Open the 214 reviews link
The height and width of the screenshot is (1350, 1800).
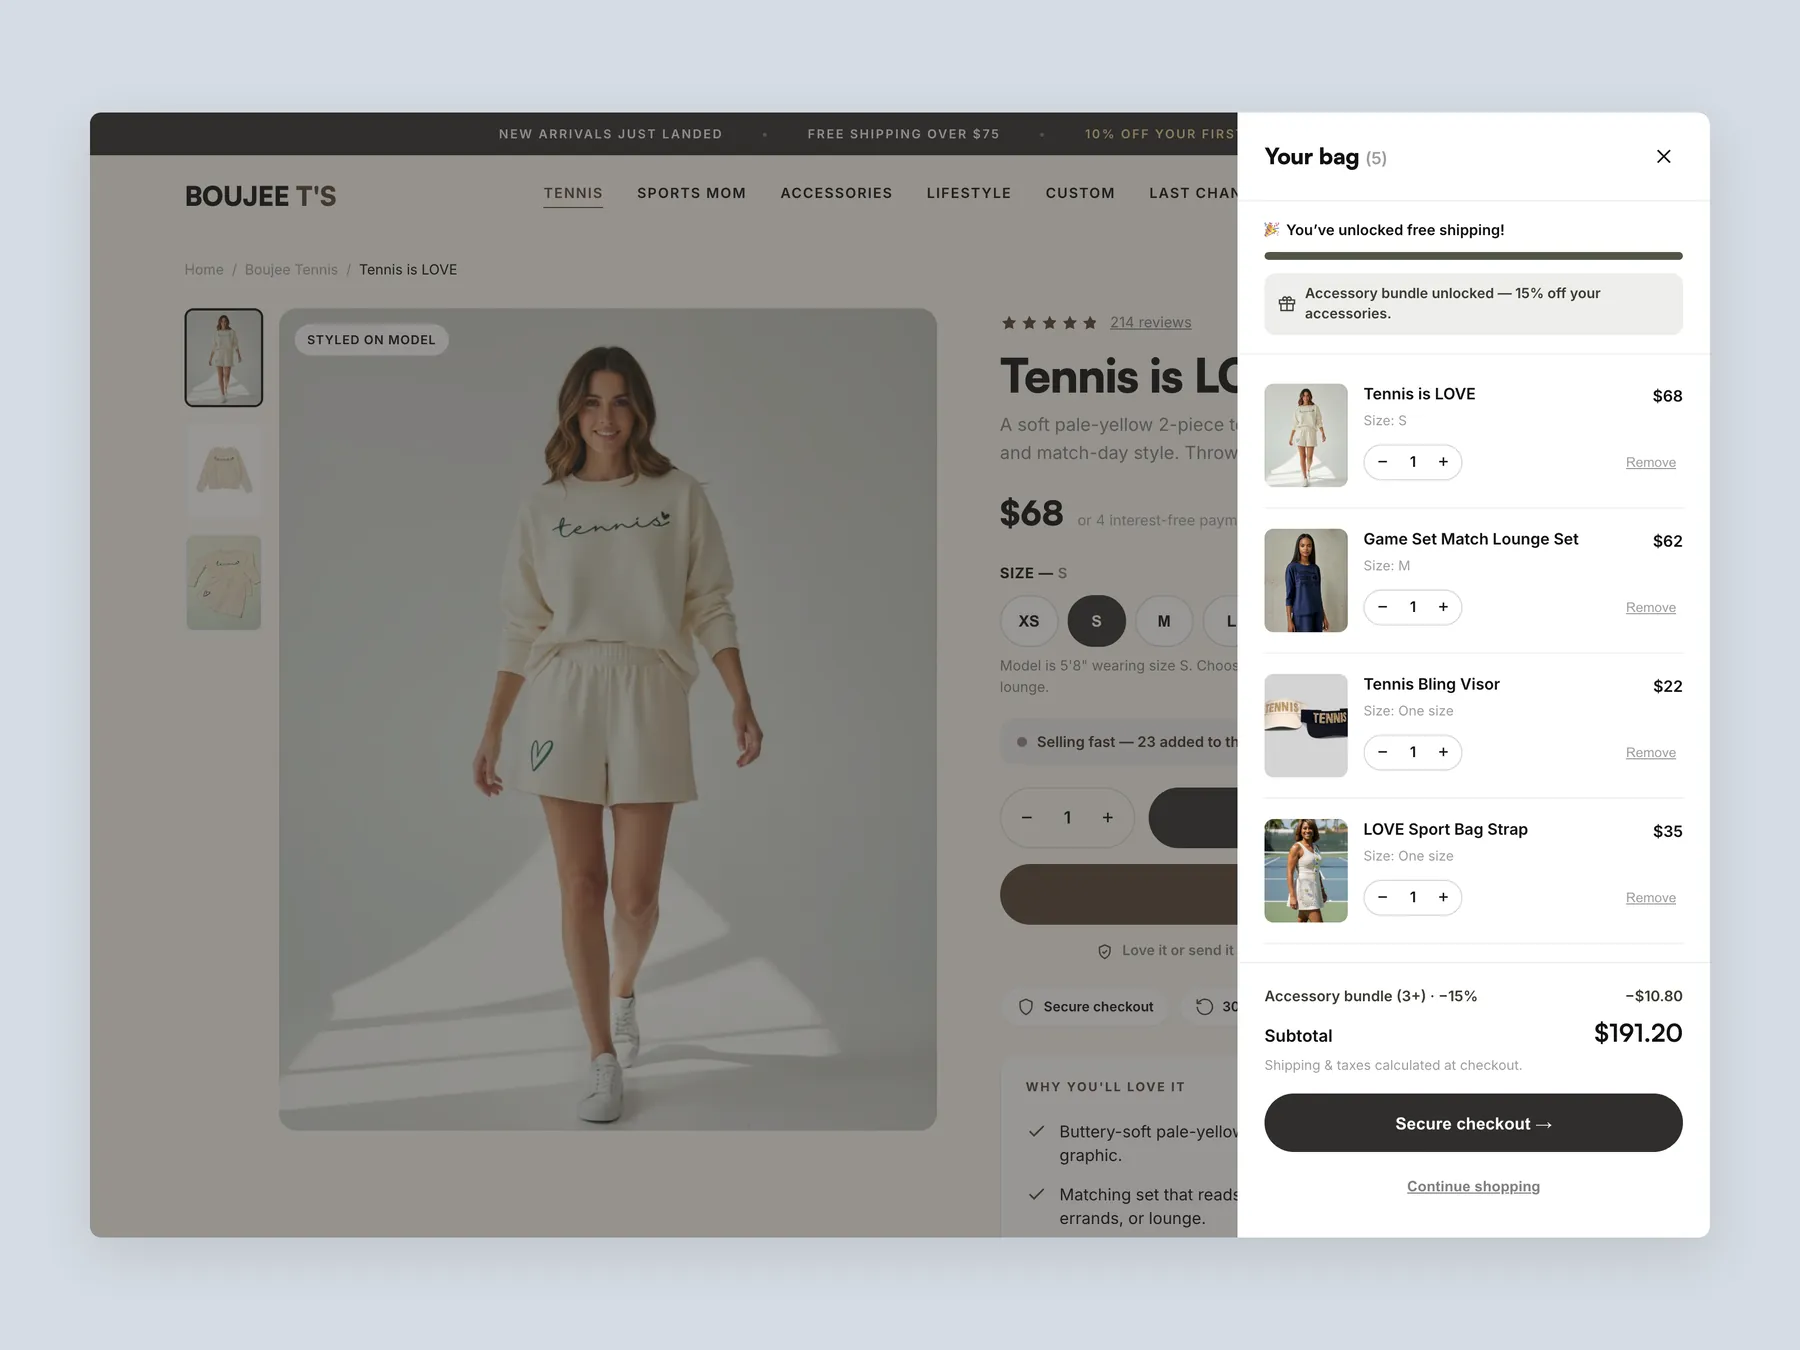(1150, 322)
